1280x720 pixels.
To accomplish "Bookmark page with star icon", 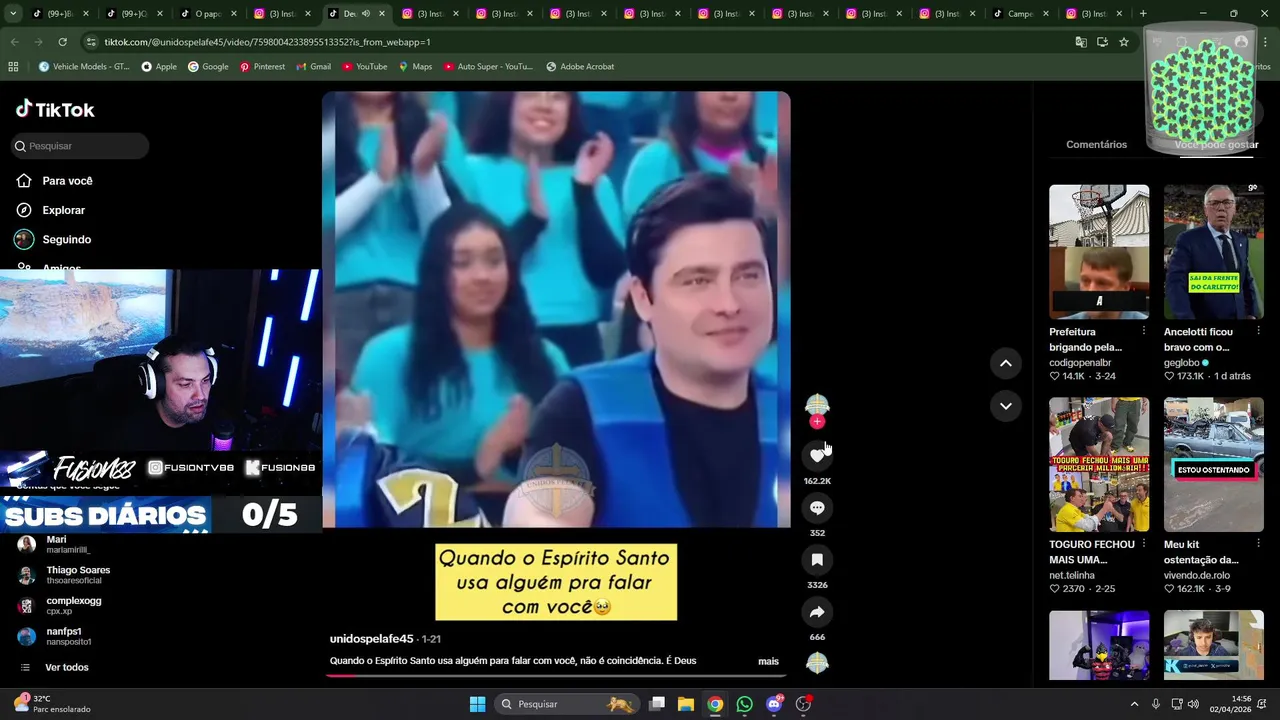I will [x=1124, y=42].
